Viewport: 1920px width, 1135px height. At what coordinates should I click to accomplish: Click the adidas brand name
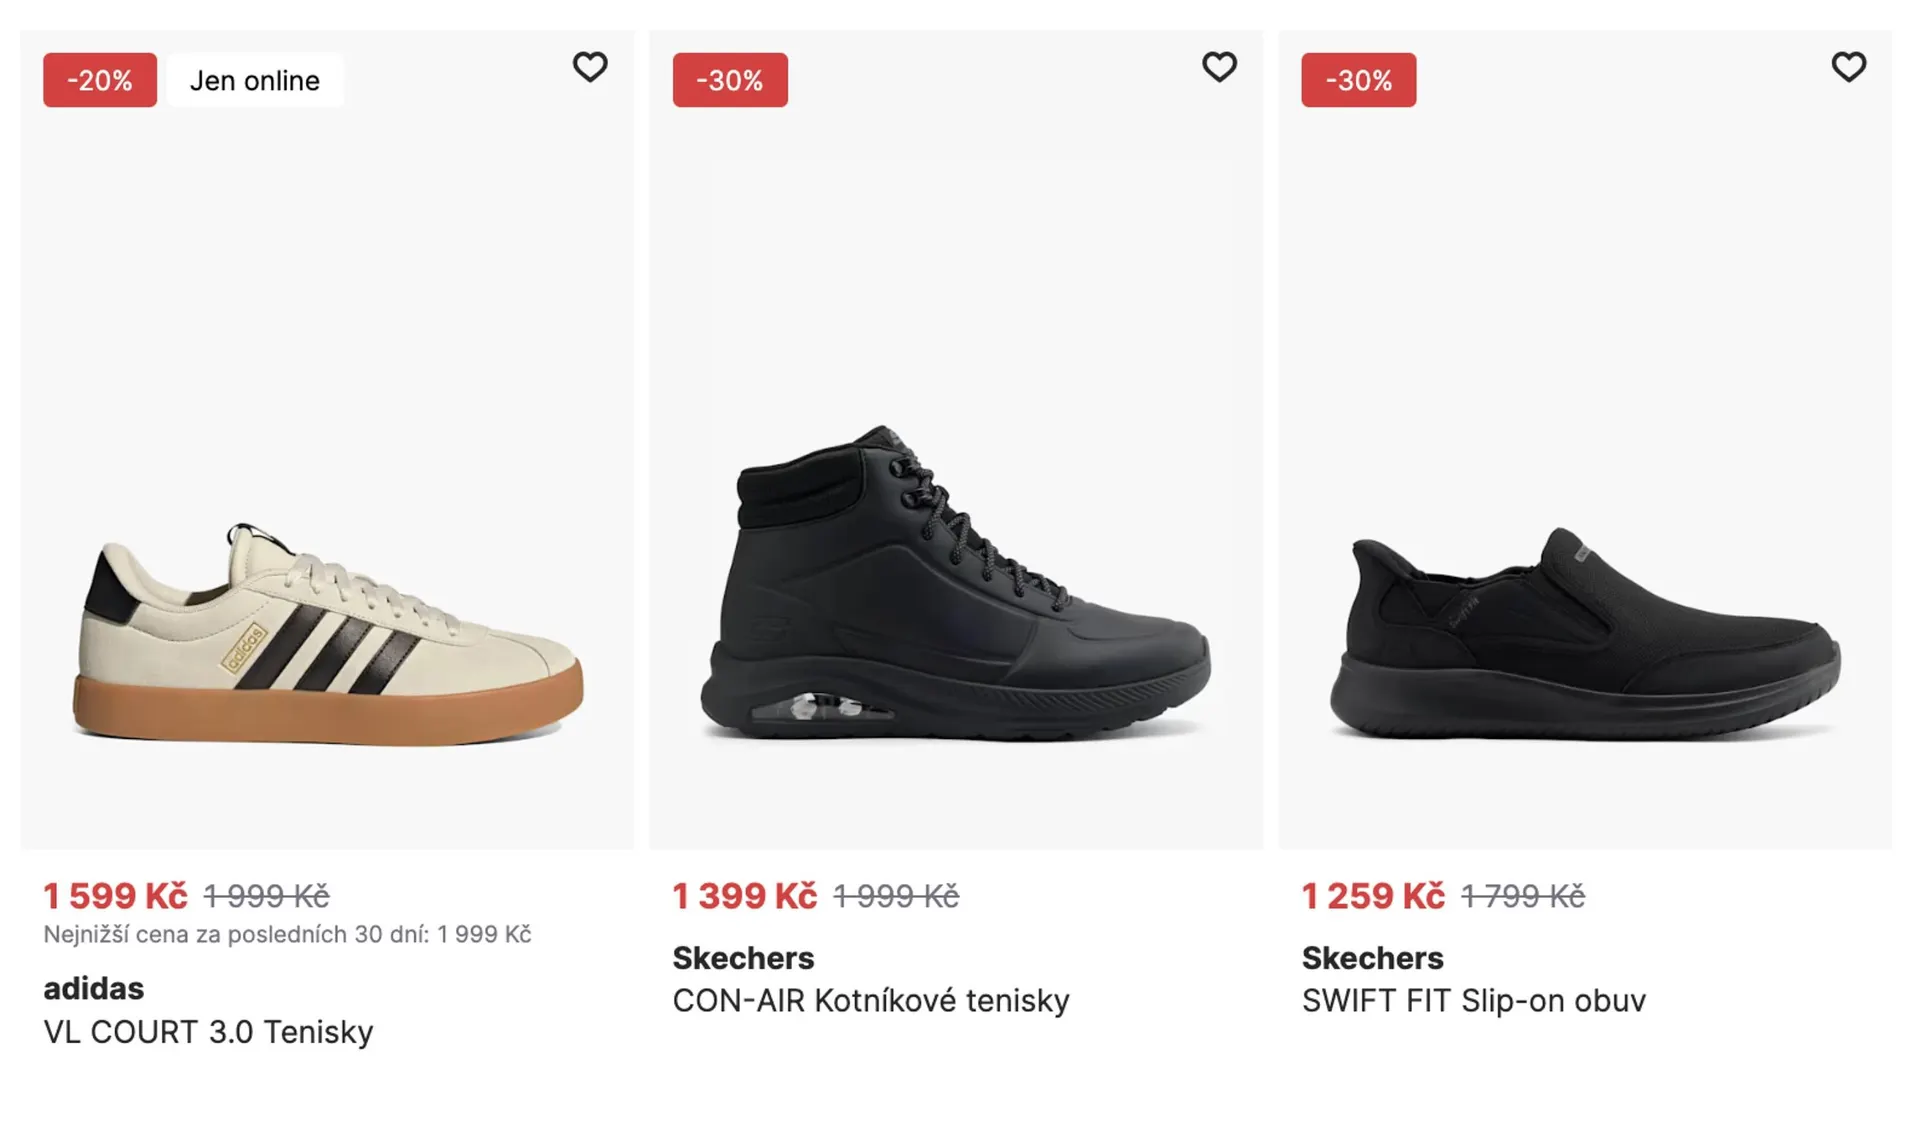[94, 988]
